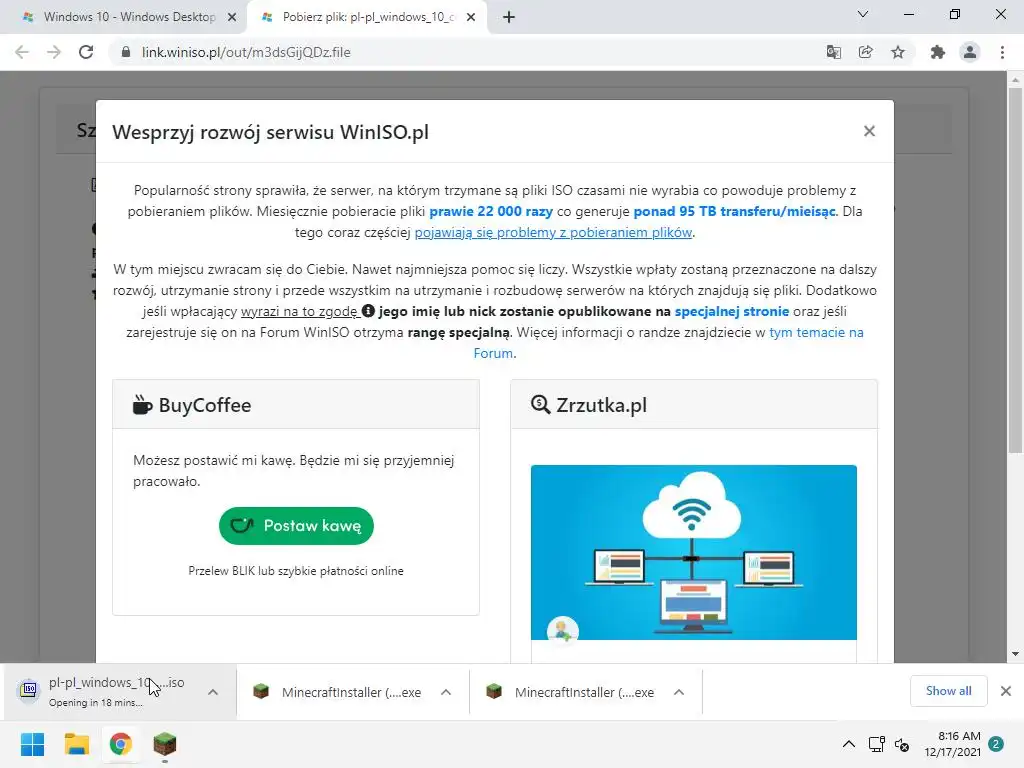The image size is (1024, 768).
Task: Open File Explorer from the taskbar
Action: pos(76,744)
